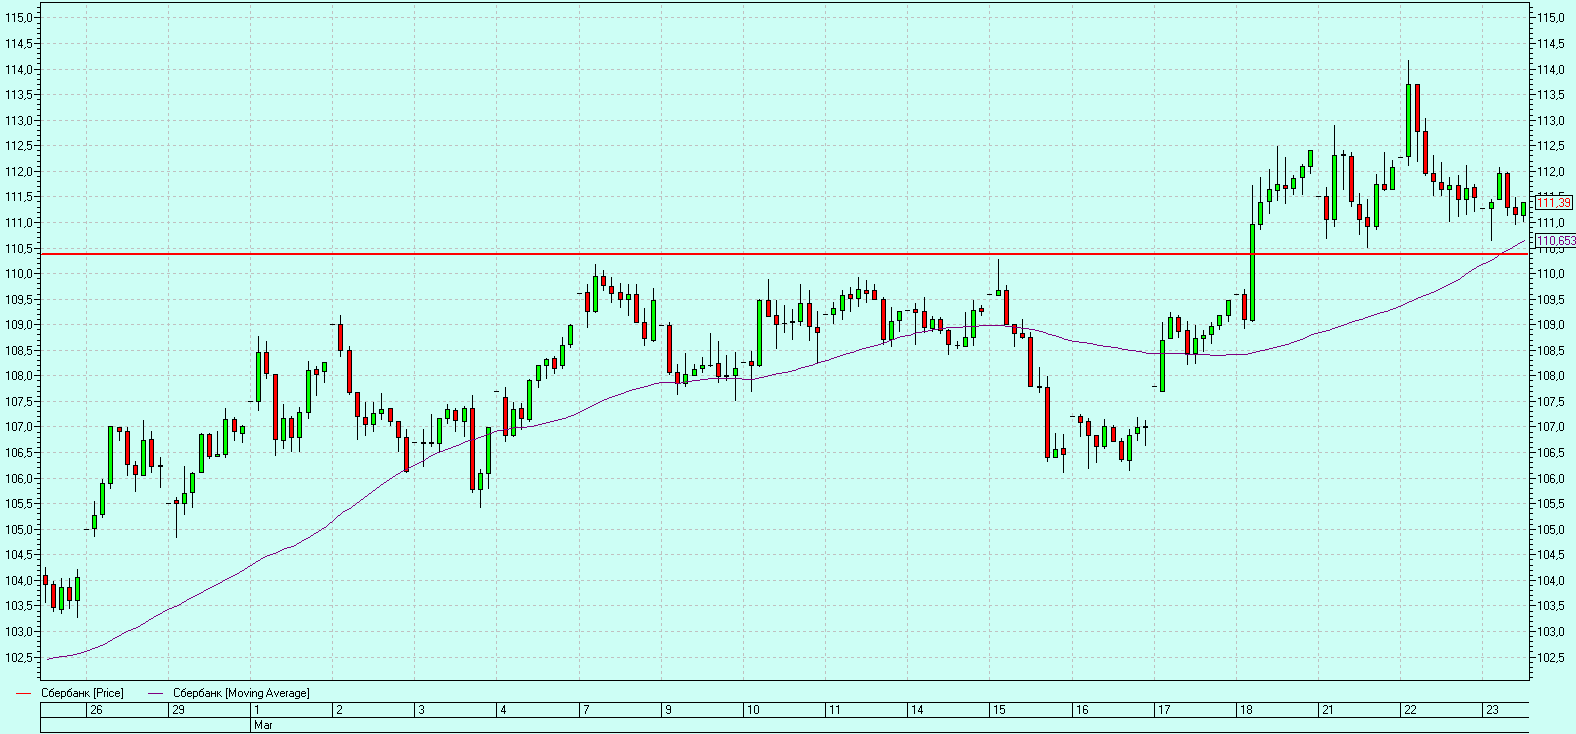Click 105,5 on the left price axis
Screen dimensions: 1576x734
click(x=19, y=504)
